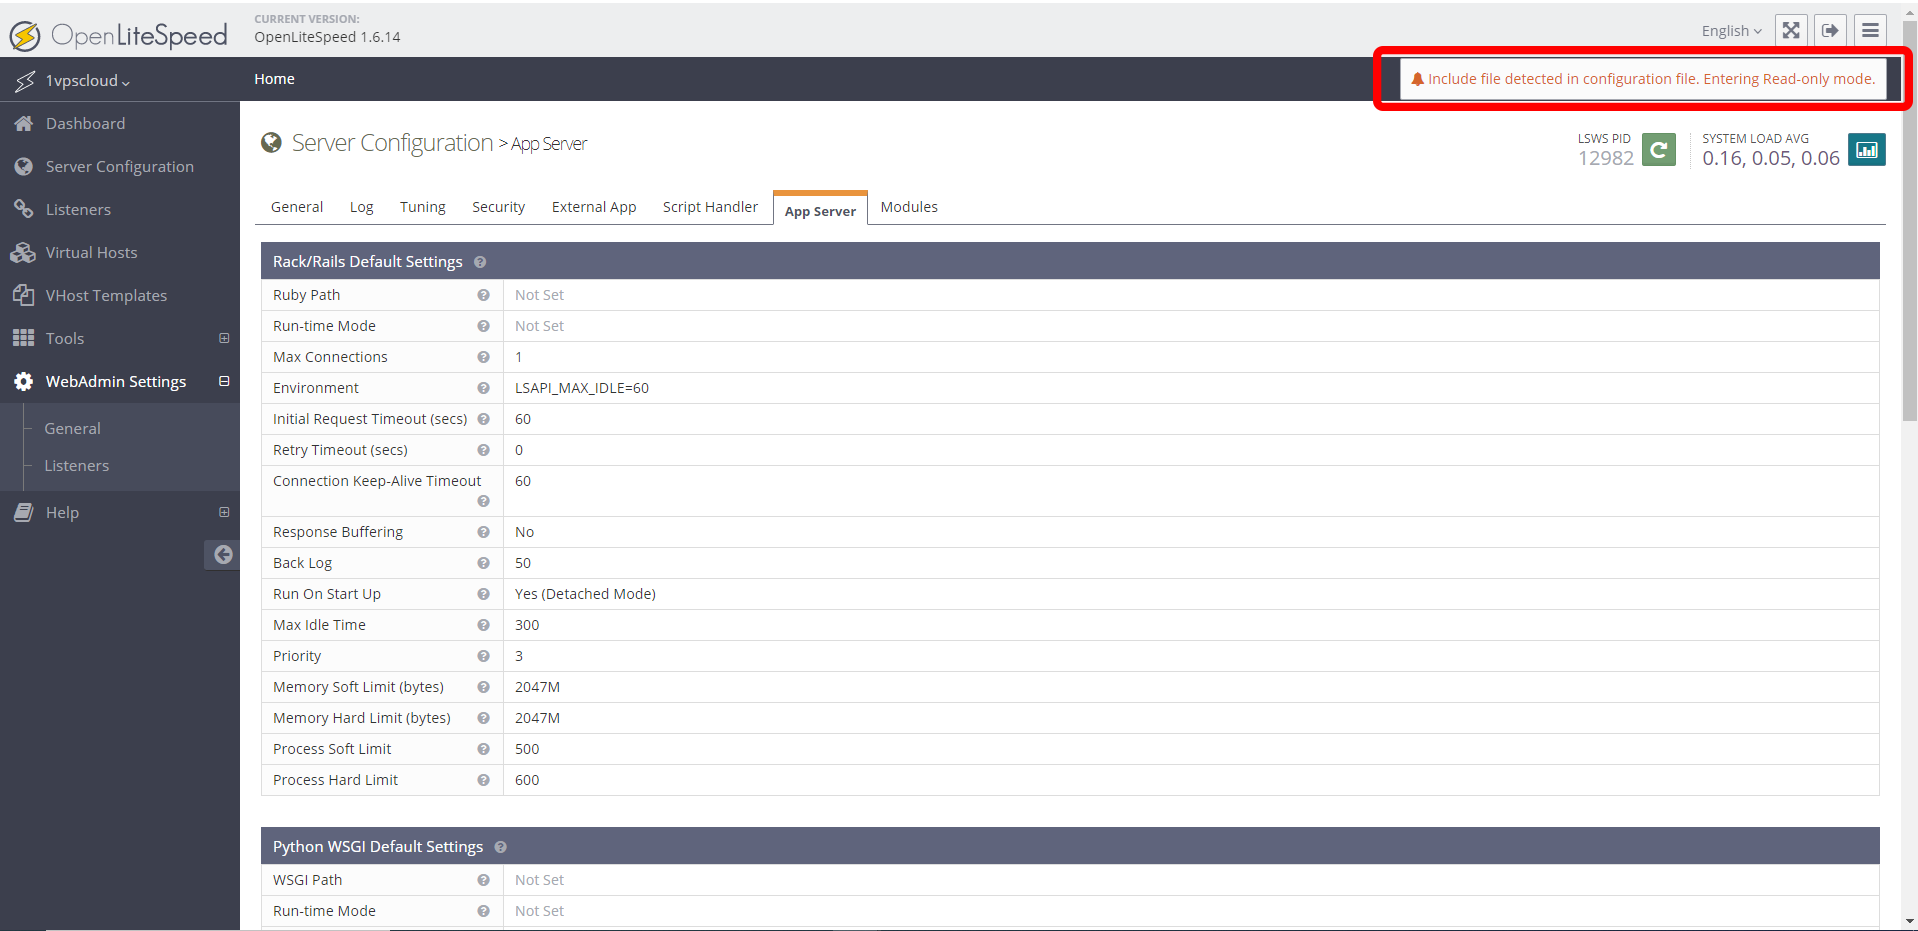Click the LSAPI_MAX_IDLE=60 environment value

(x=582, y=388)
